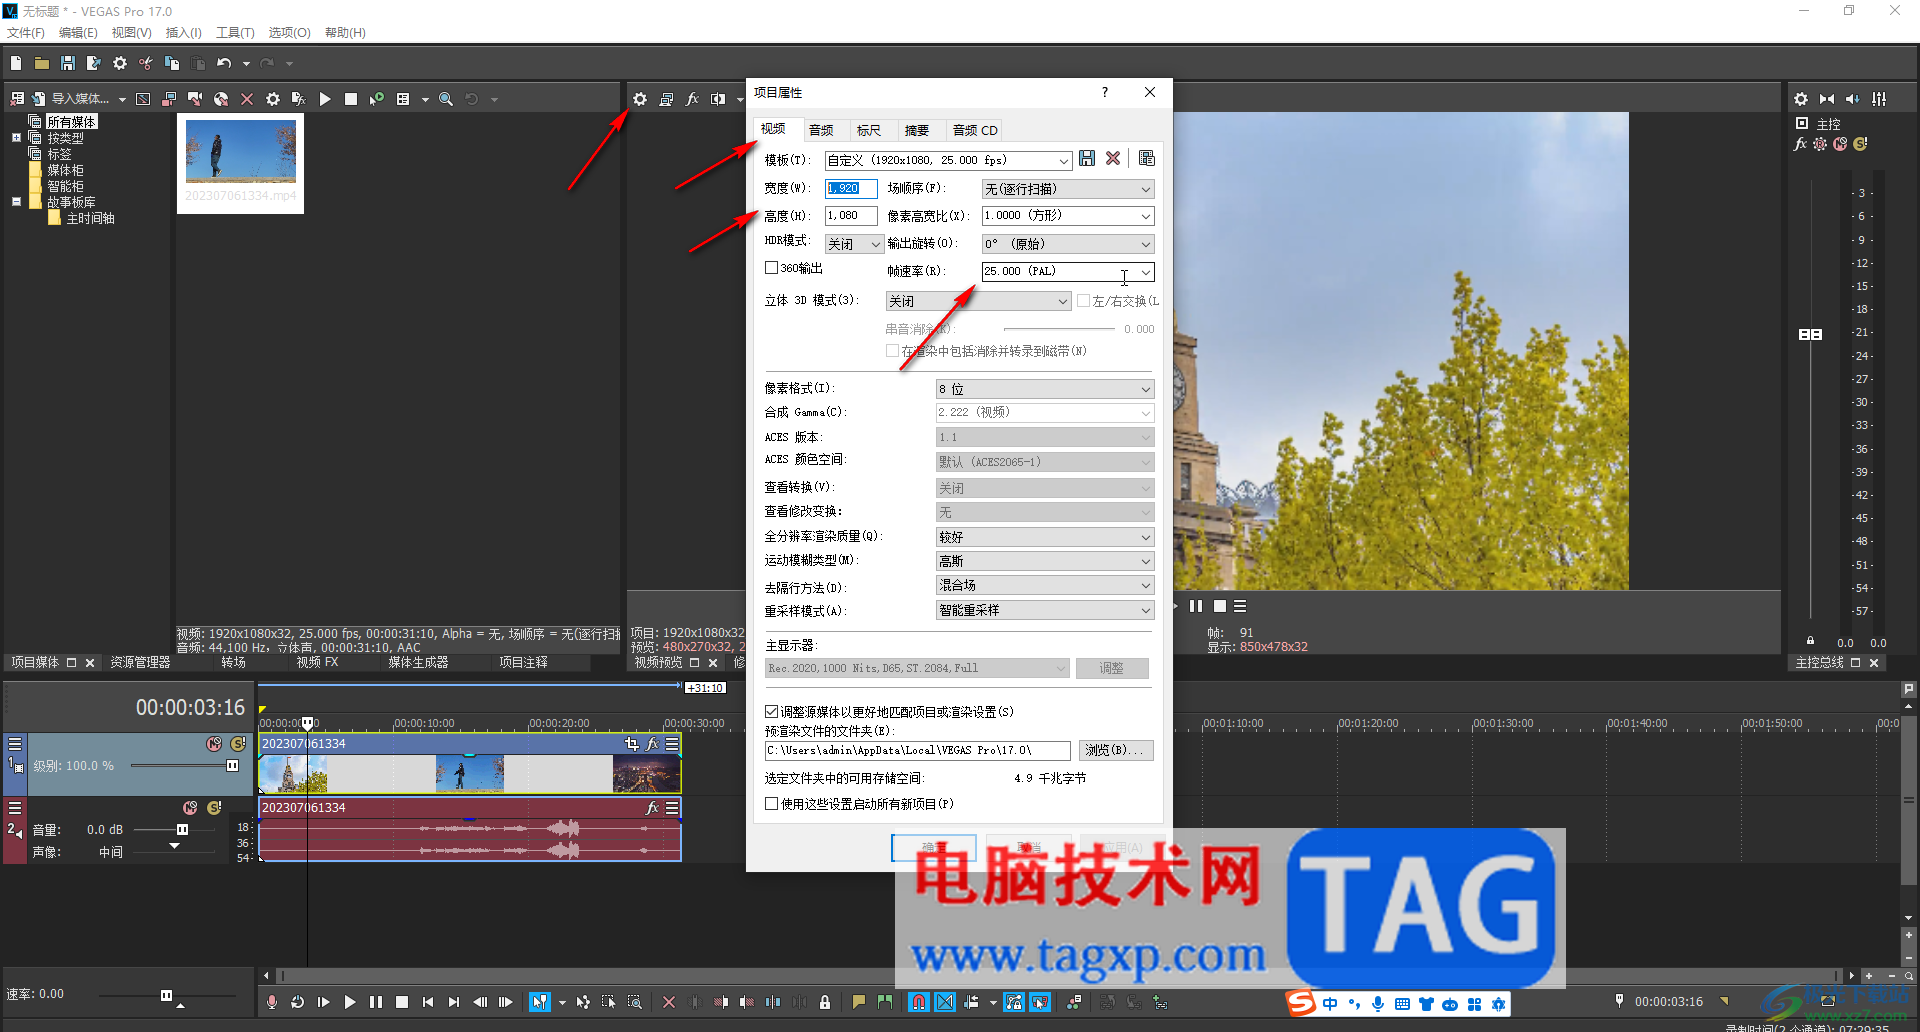Switch to the Transitions panel tab

tap(233, 663)
